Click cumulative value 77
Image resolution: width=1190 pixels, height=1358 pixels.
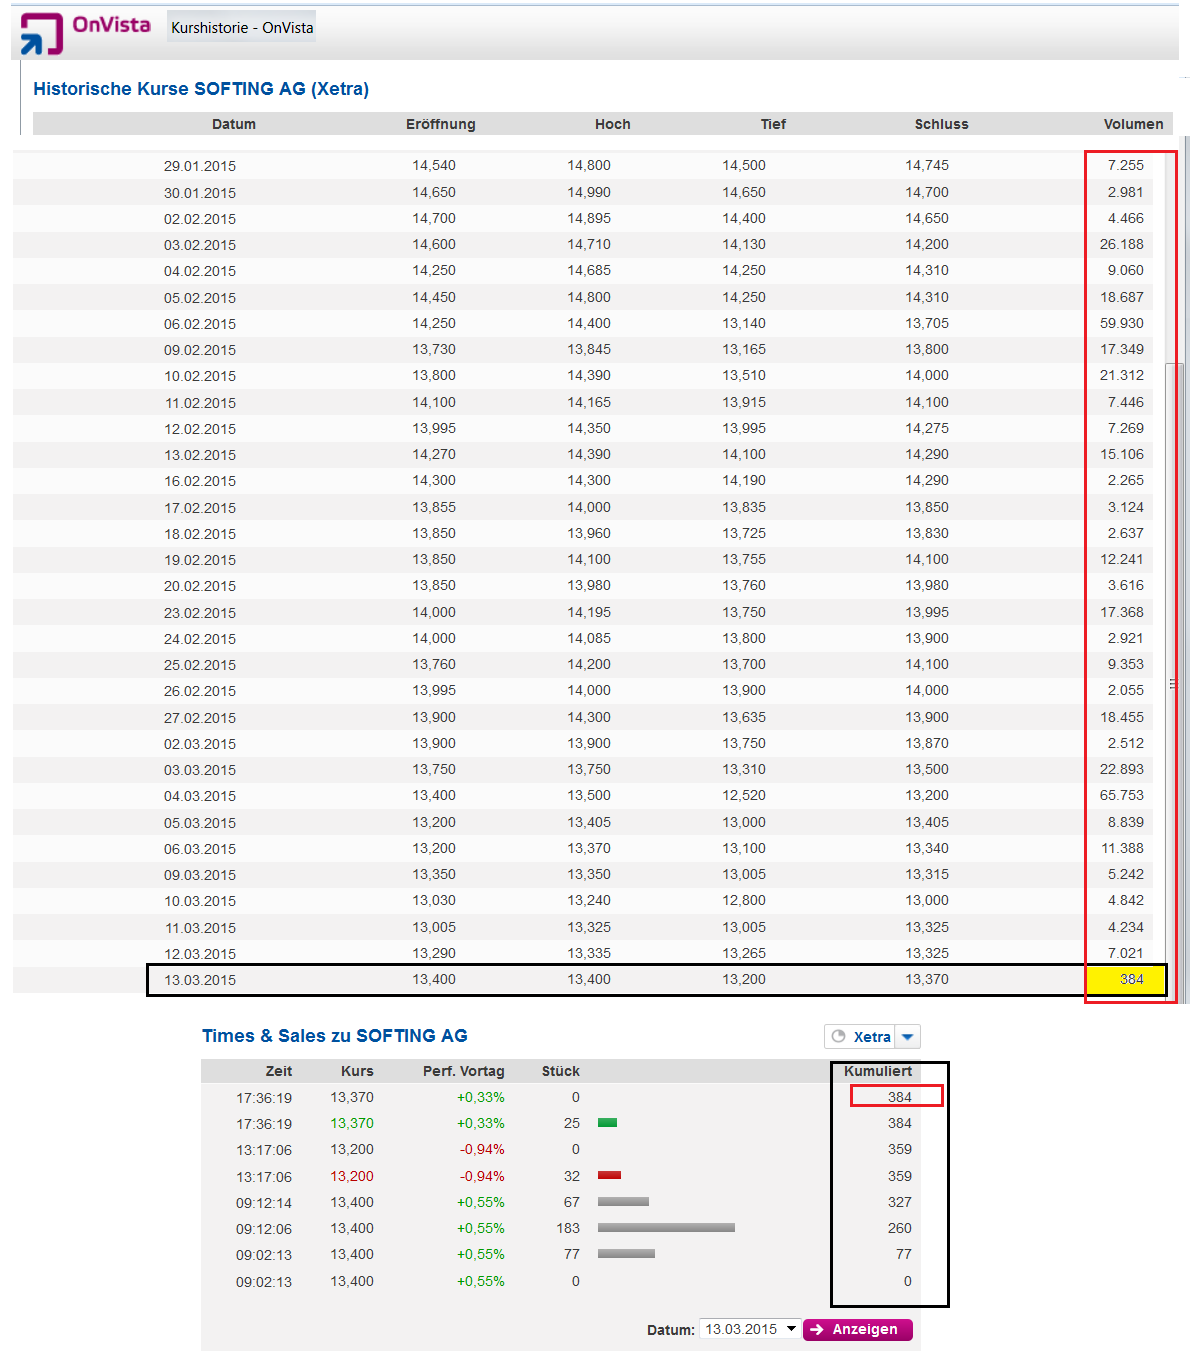tap(904, 1254)
